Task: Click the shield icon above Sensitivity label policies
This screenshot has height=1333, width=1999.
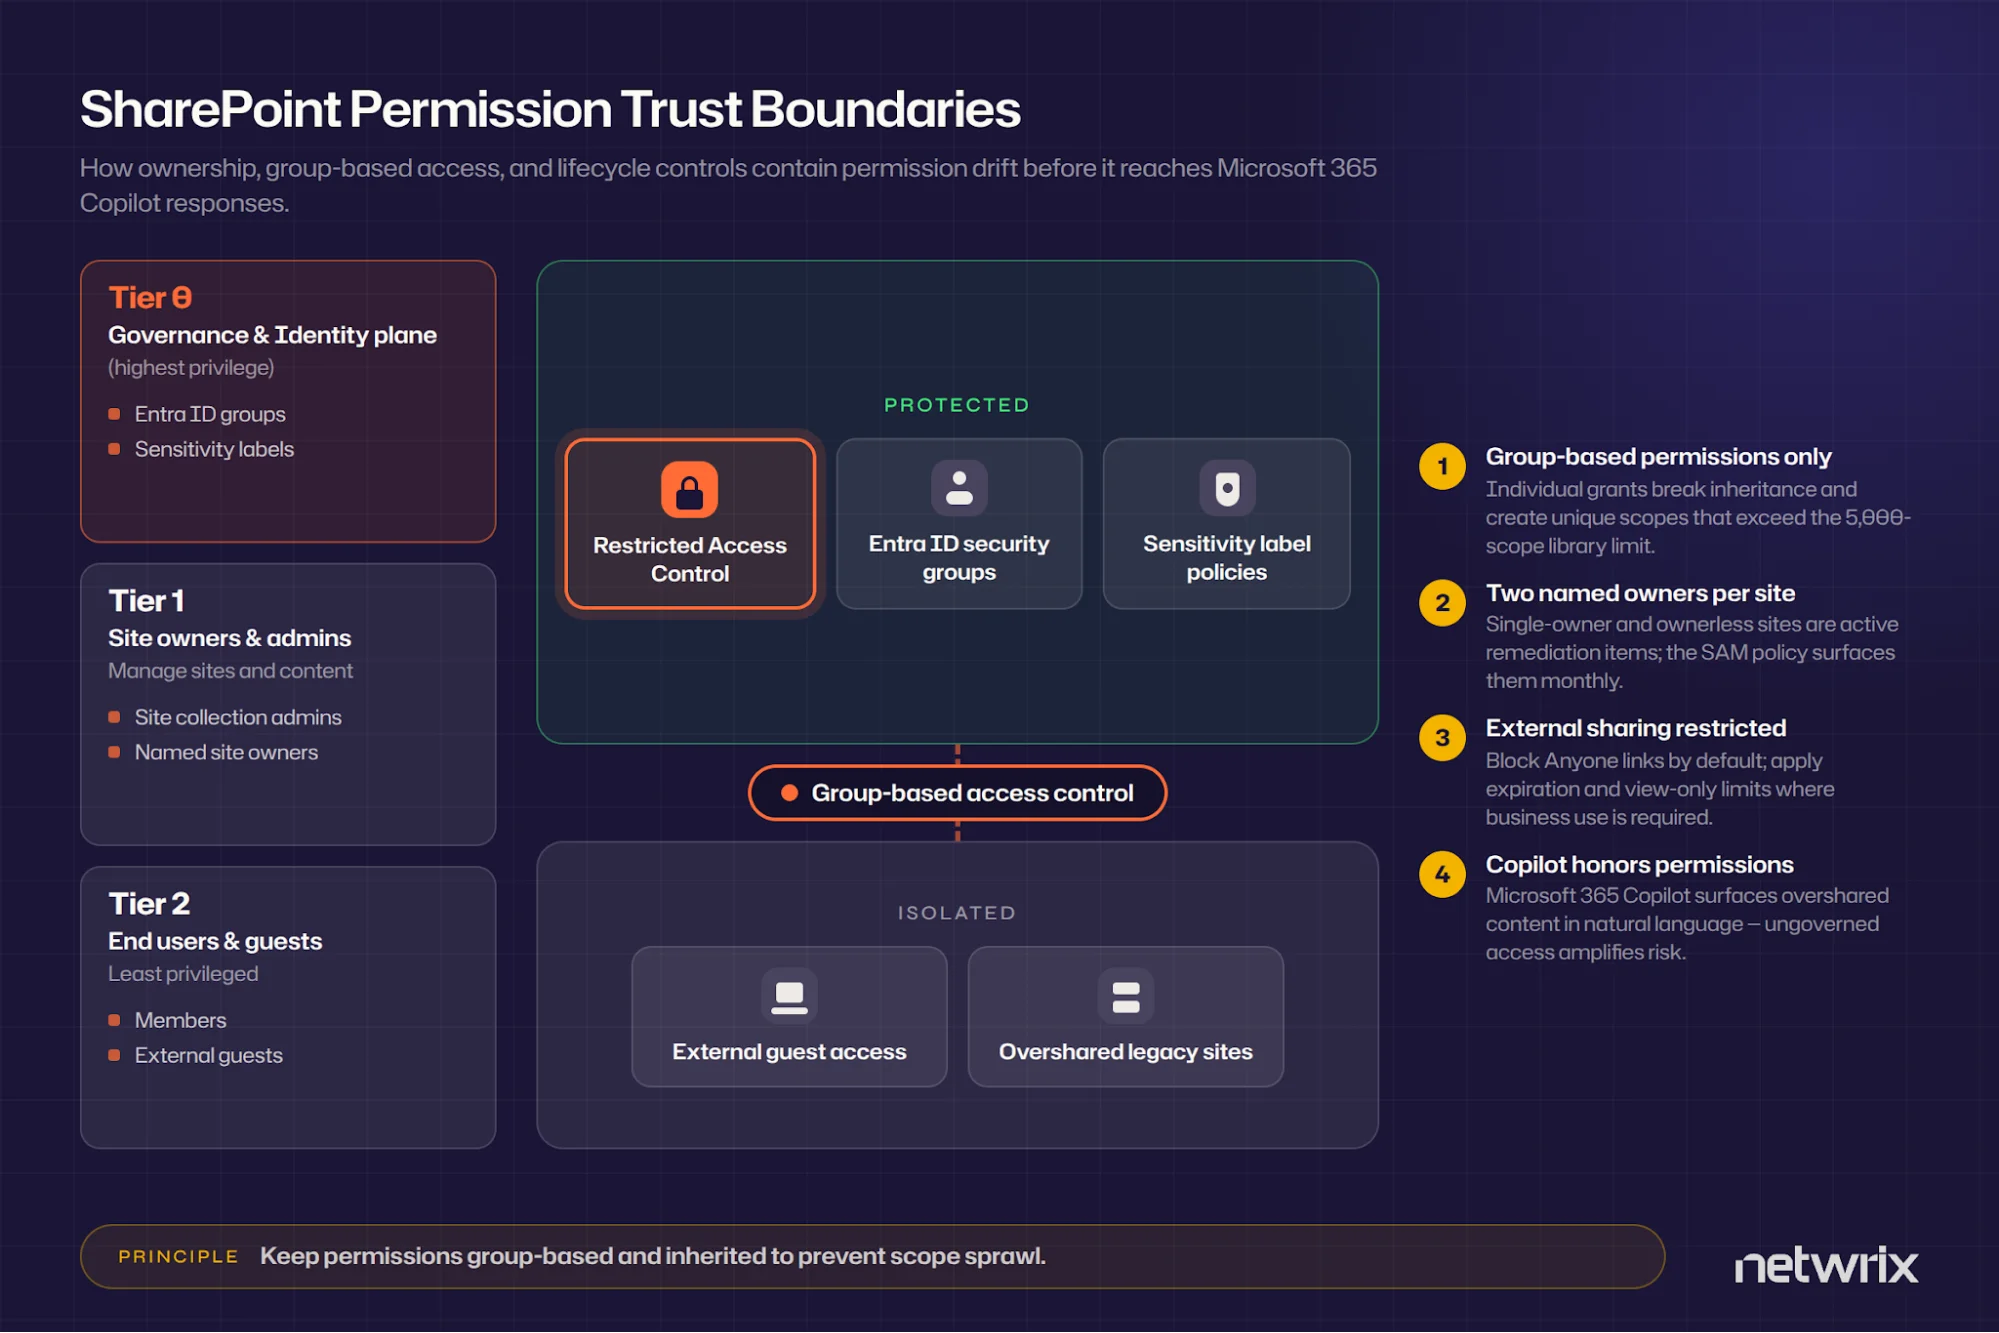Action: (1227, 488)
